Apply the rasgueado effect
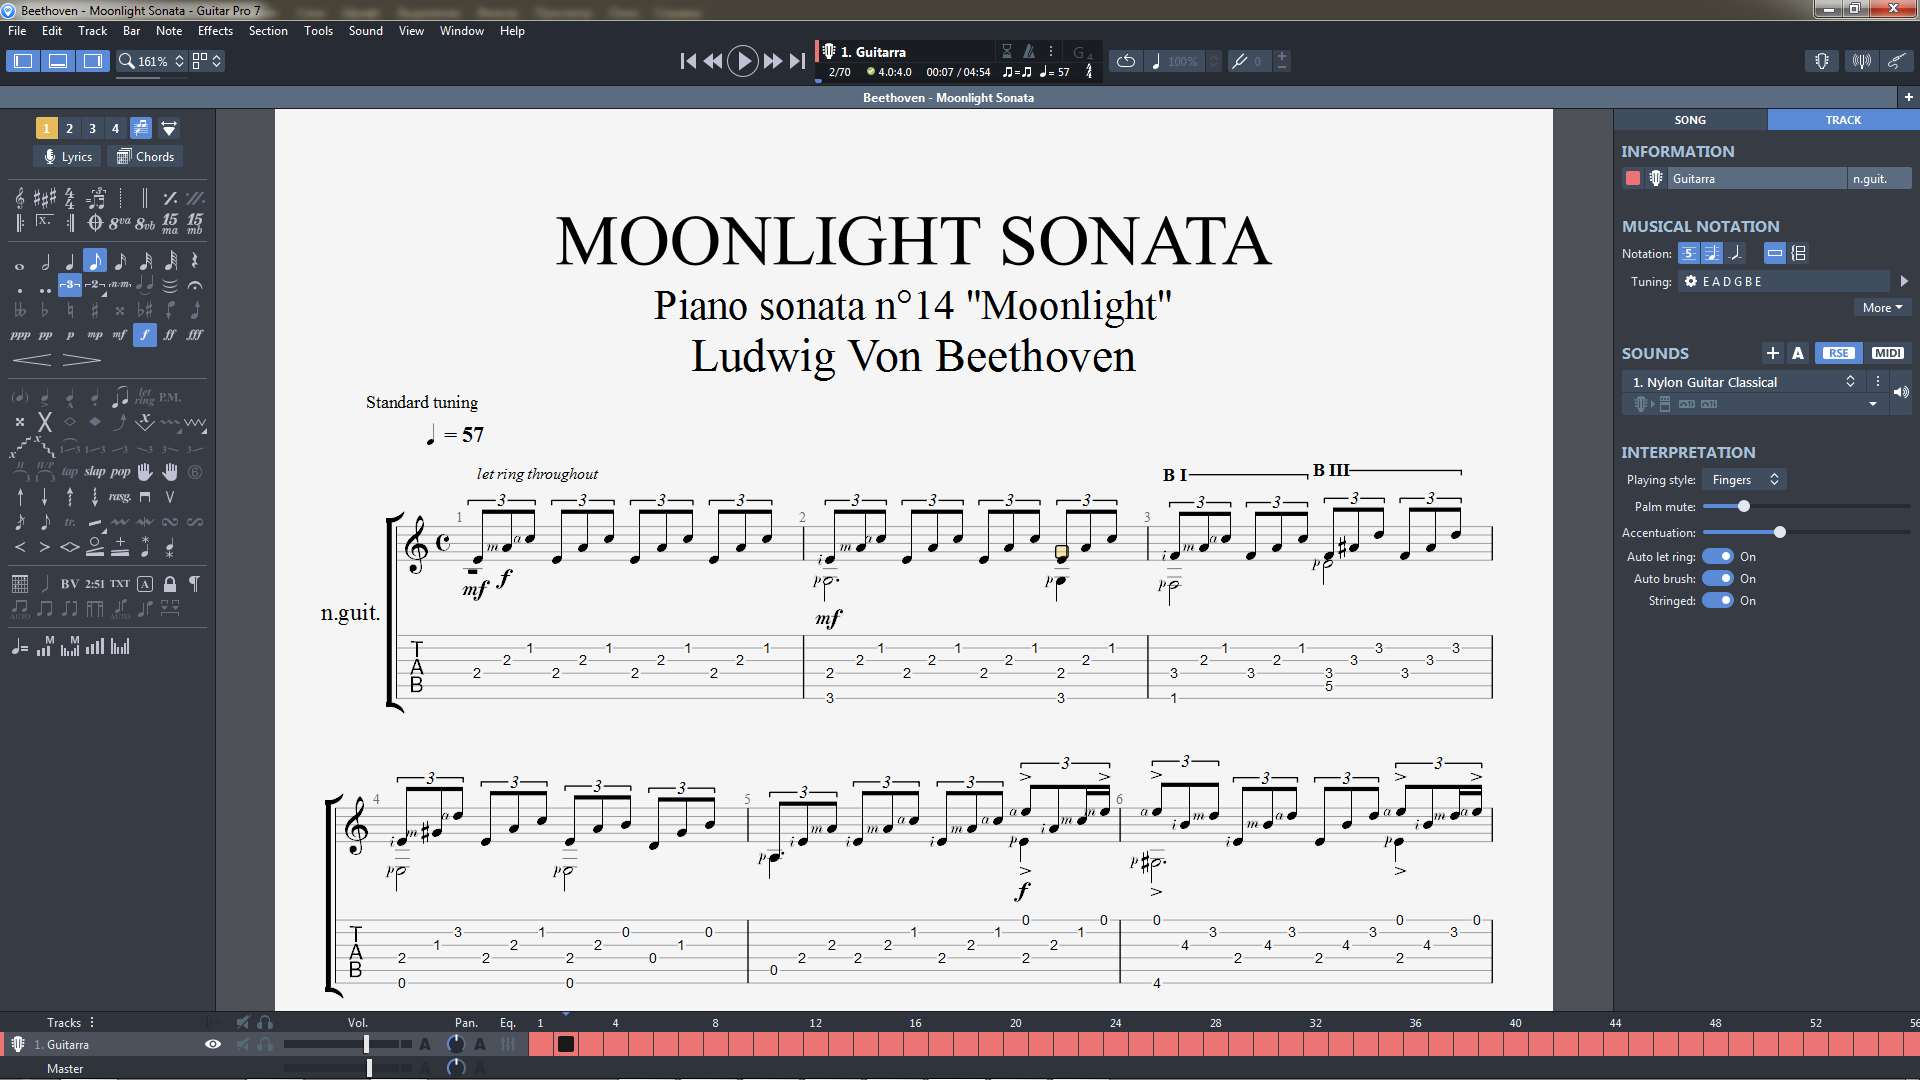 point(120,497)
